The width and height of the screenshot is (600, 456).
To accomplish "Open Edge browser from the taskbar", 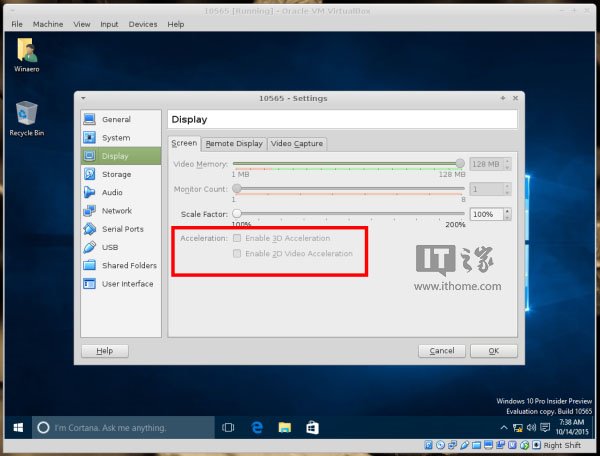I will click(x=256, y=427).
